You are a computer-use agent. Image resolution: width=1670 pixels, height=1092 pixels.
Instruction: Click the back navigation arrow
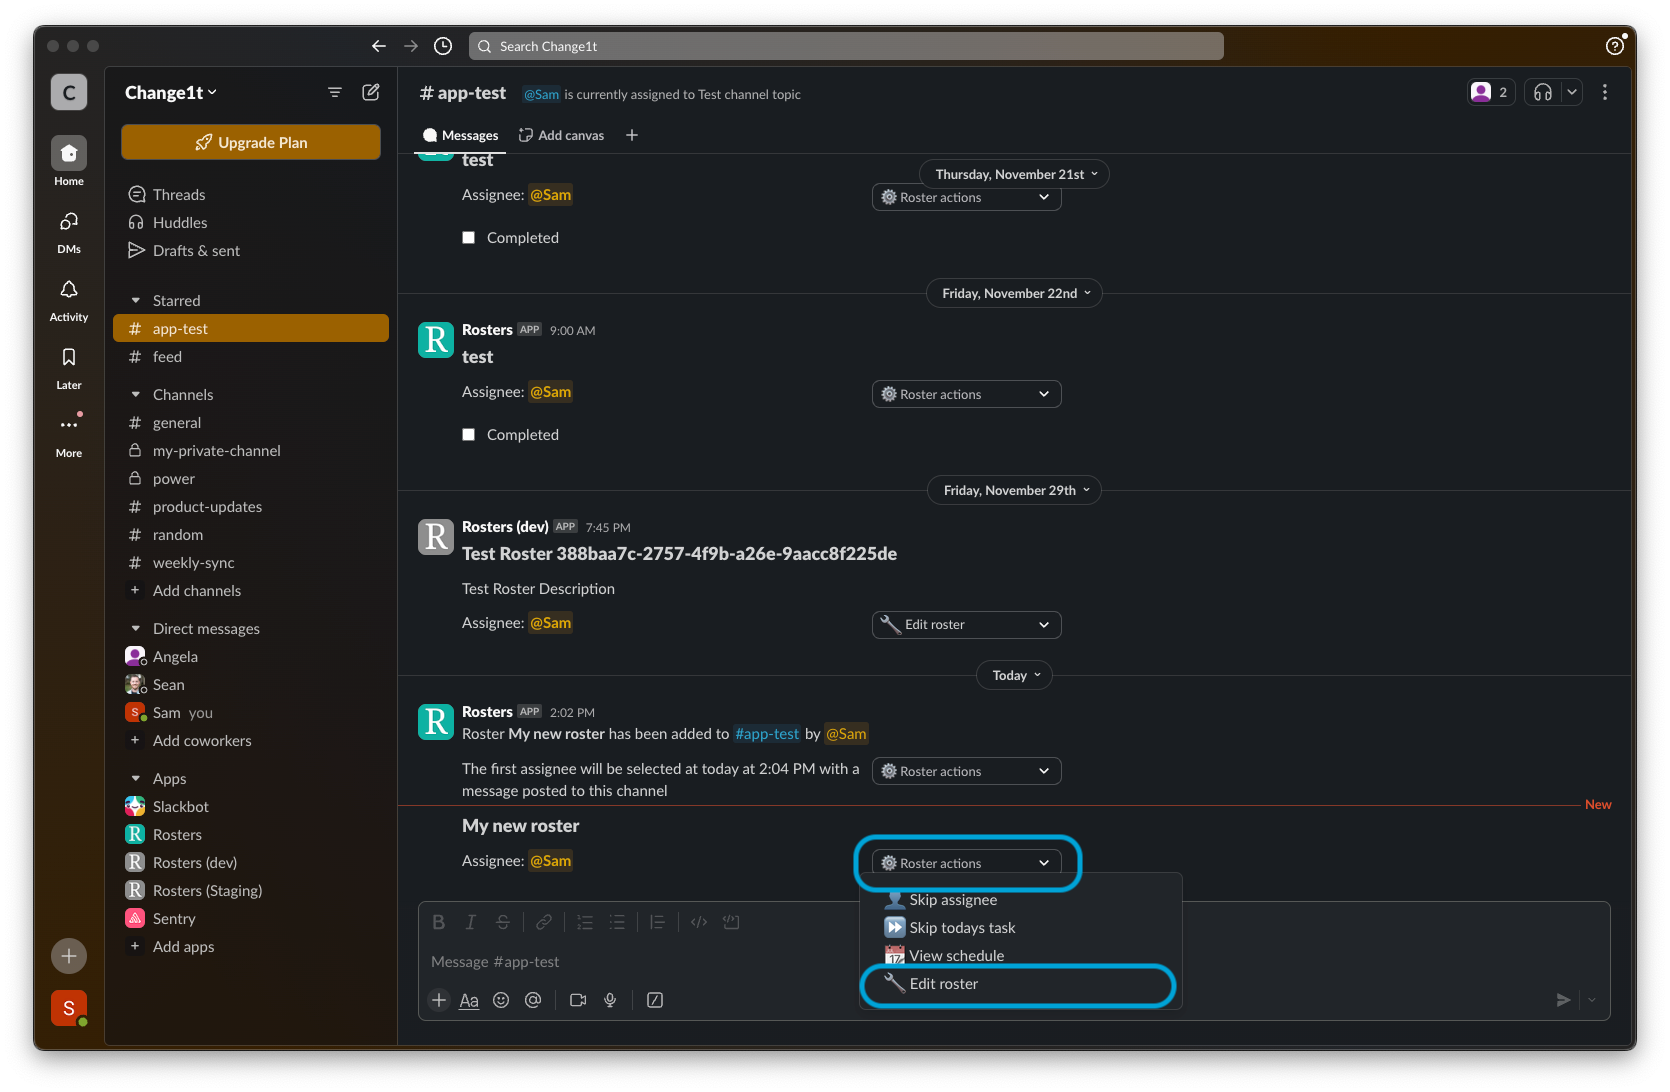378,46
